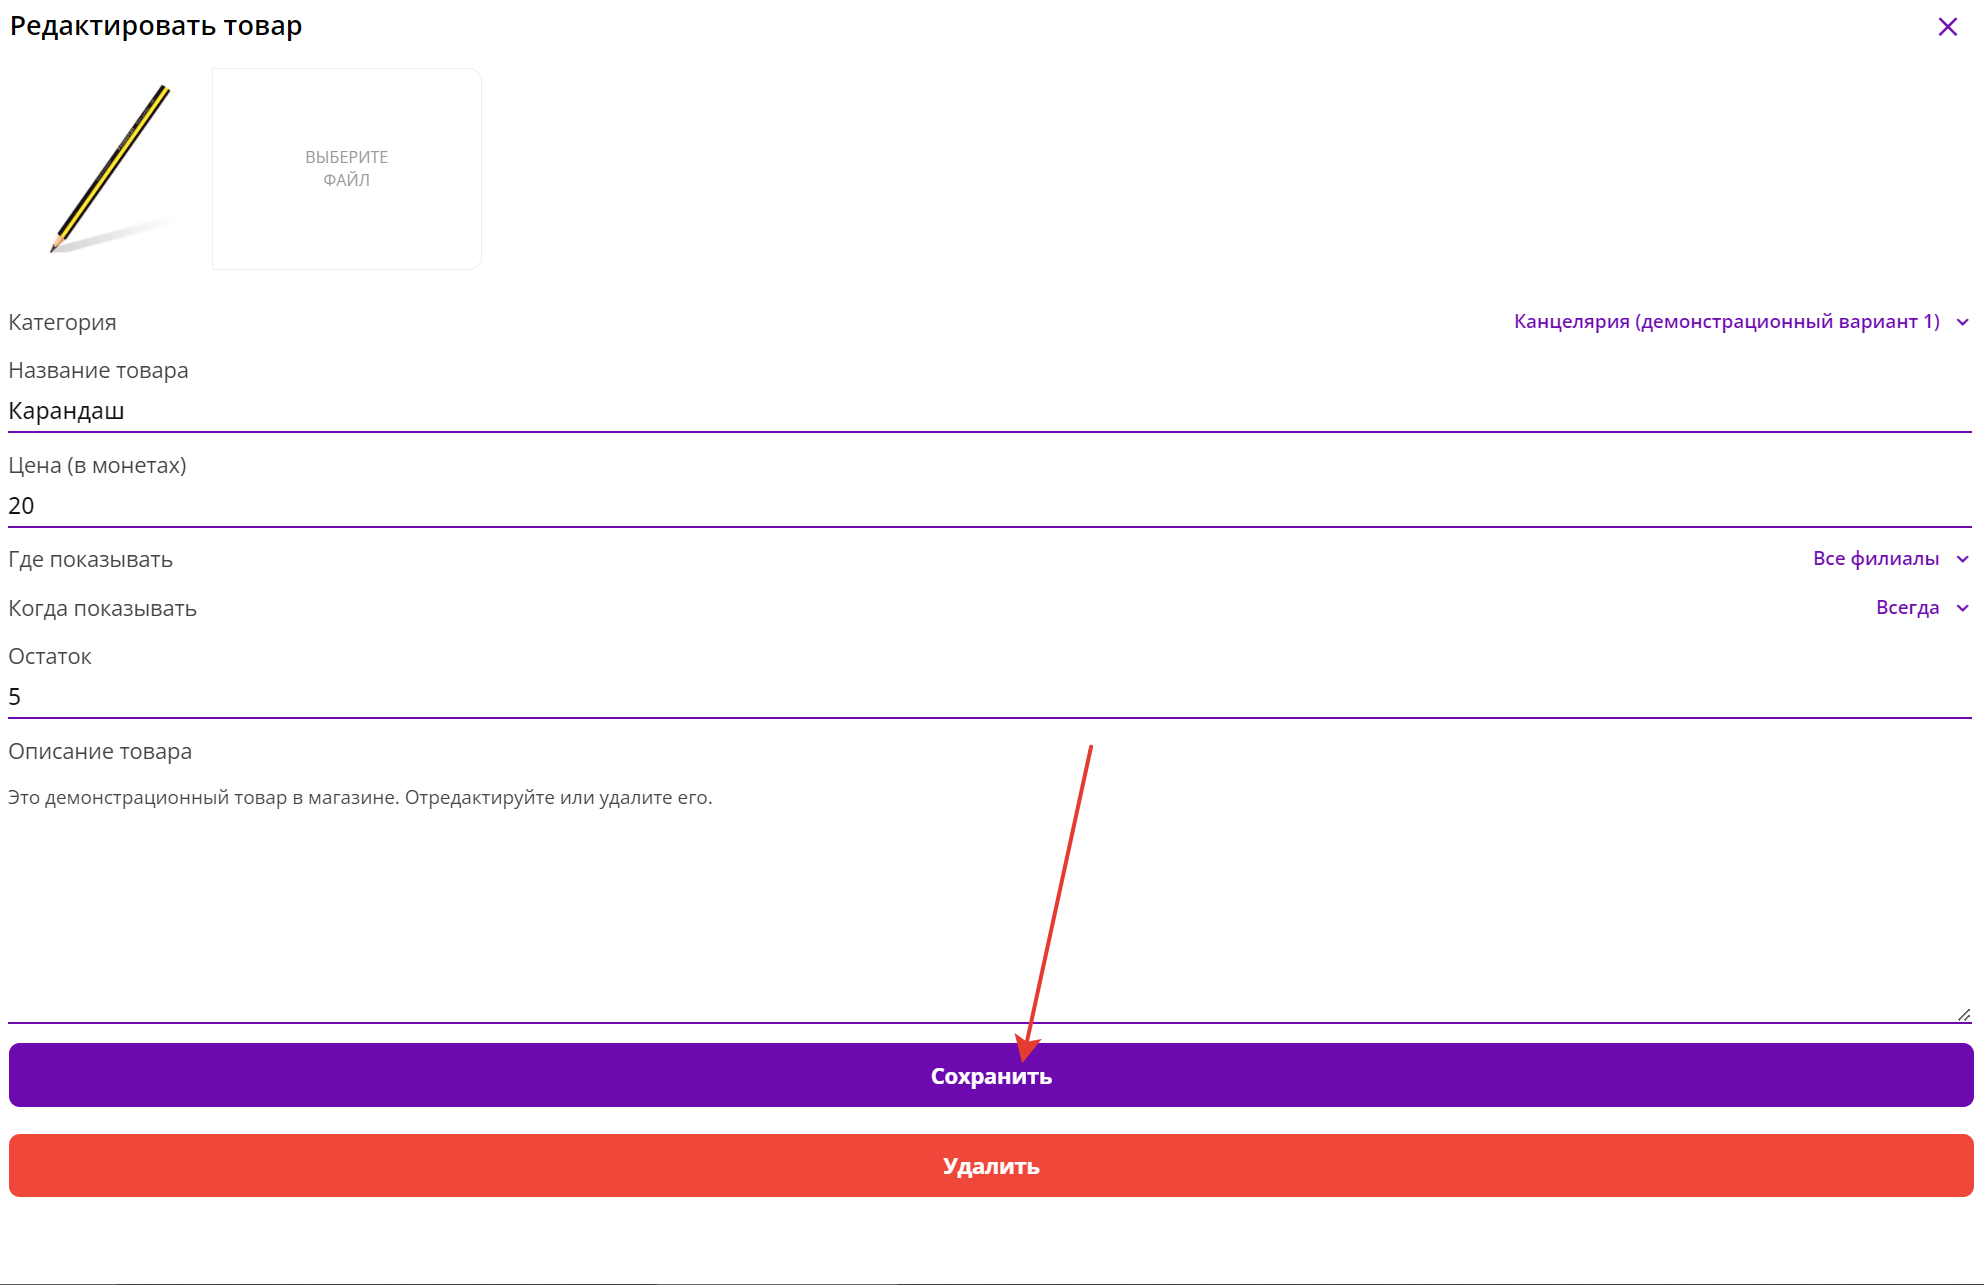The image size is (1984, 1285).
Task: Close the edit product dialog
Action: click(x=1947, y=27)
